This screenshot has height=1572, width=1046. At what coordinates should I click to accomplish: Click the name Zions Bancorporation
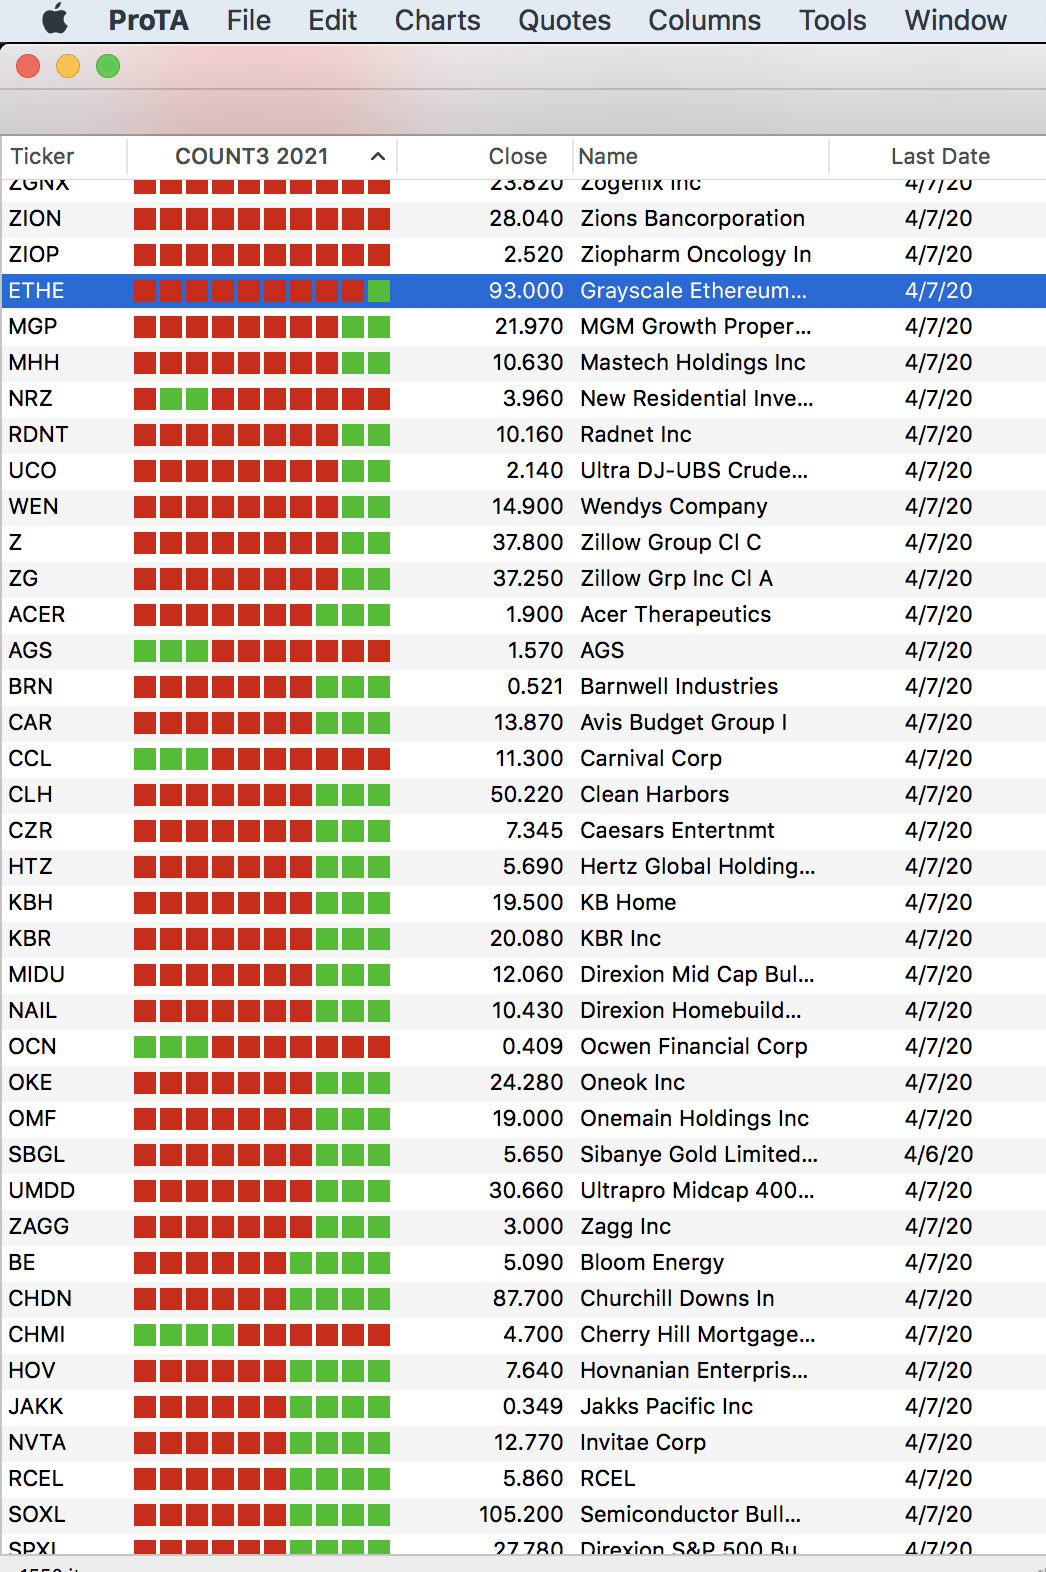point(692,219)
